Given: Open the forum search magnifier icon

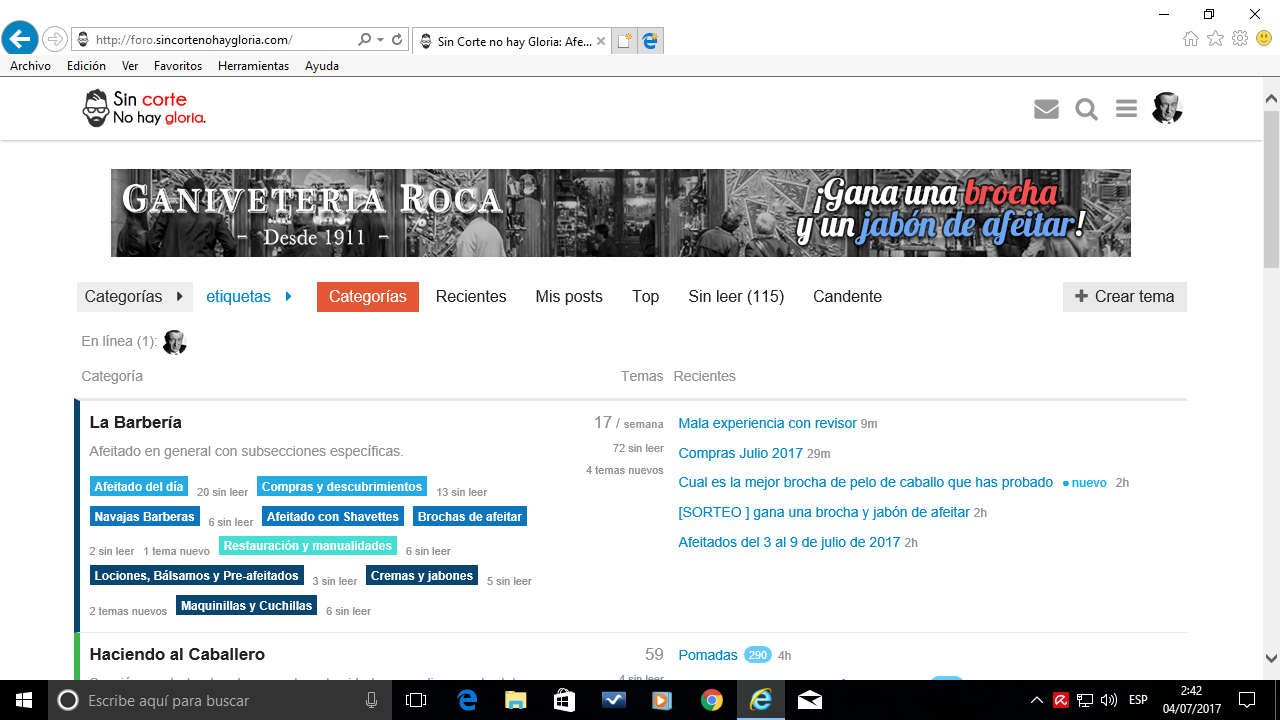Looking at the screenshot, I should click(1087, 109).
